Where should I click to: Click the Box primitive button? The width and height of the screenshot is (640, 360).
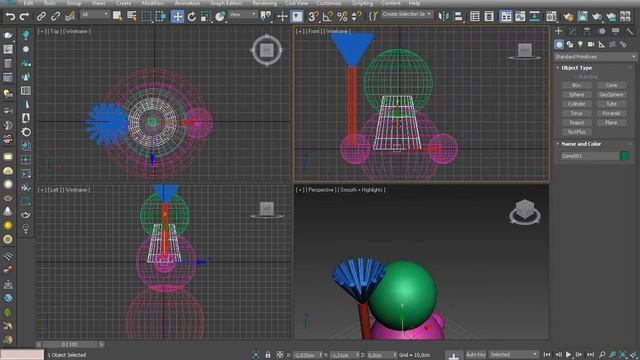(x=576, y=85)
